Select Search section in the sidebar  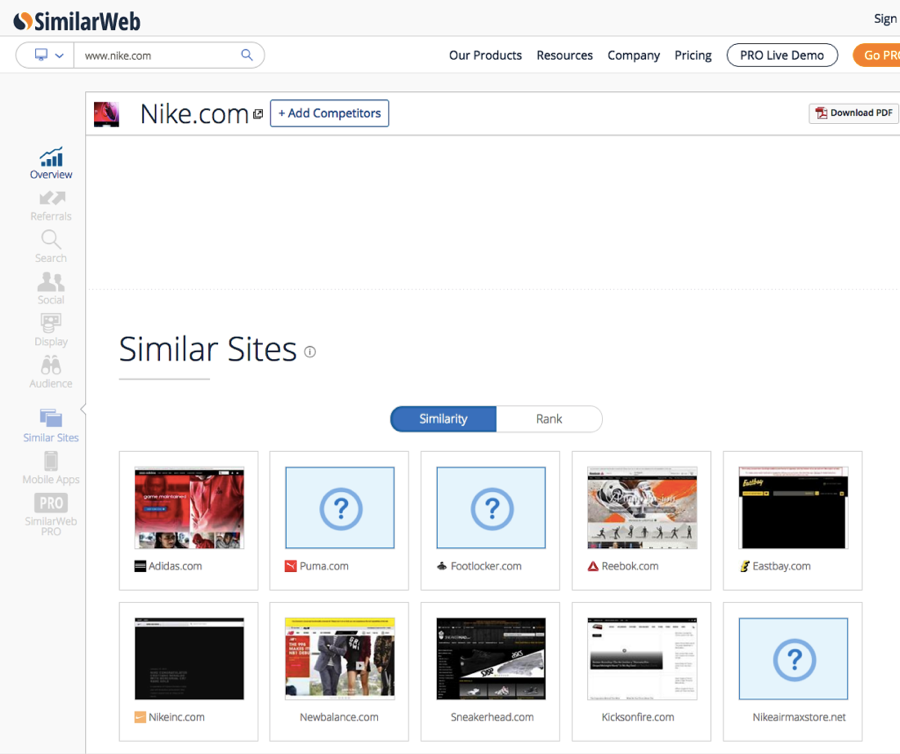51,247
